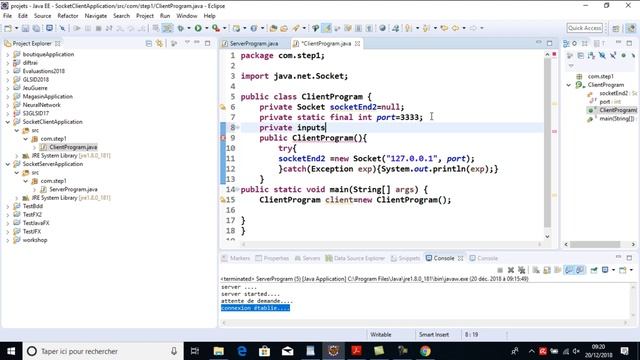
Task: Switch to the ServerProgram.java editor tab
Action: coord(250,43)
